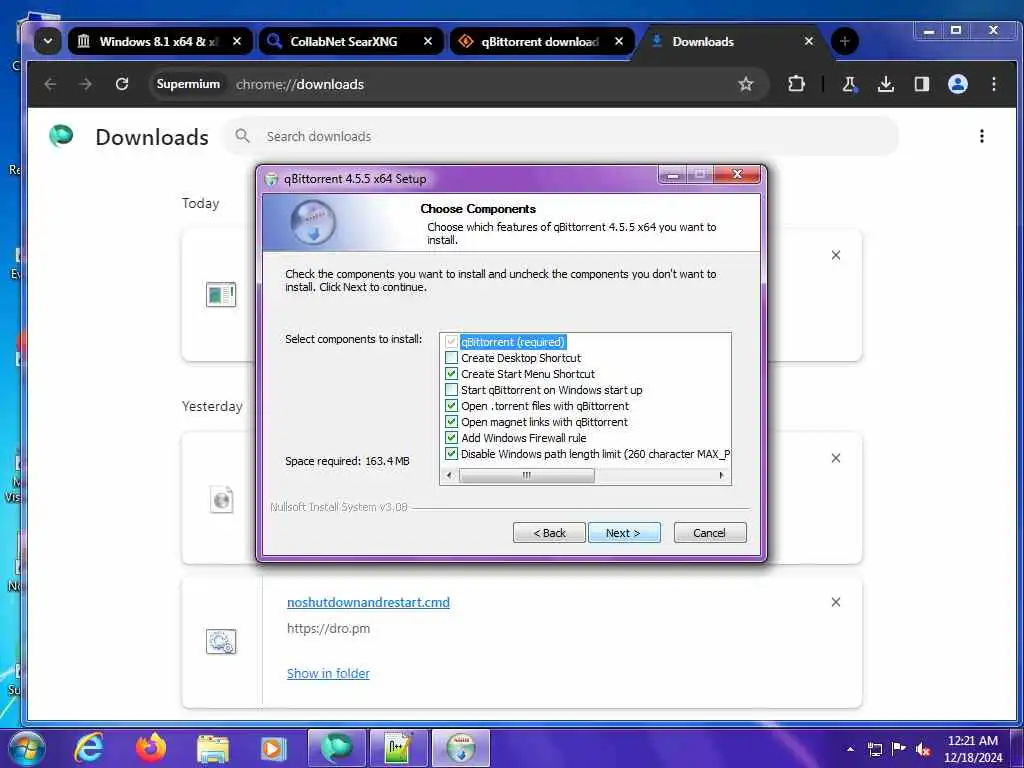Open the browser three-dot menu
The height and width of the screenshot is (768, 1024).
pyautogui.click(x=993, y=84)
